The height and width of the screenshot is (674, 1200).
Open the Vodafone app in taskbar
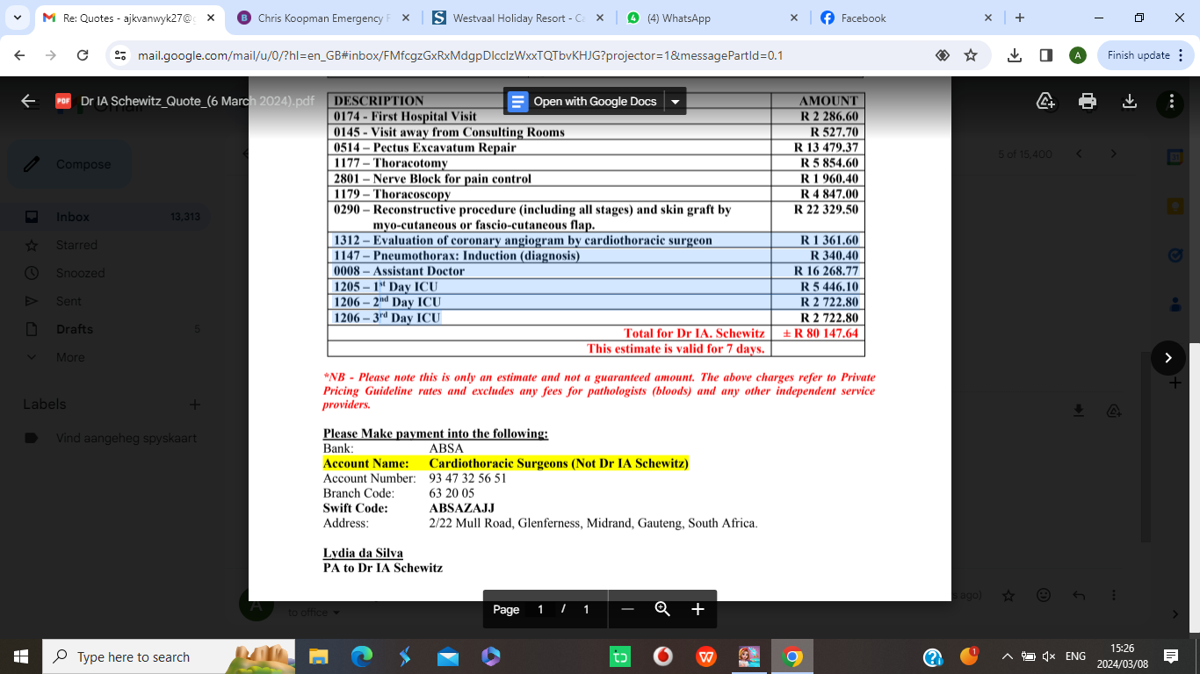coord(663,657)
